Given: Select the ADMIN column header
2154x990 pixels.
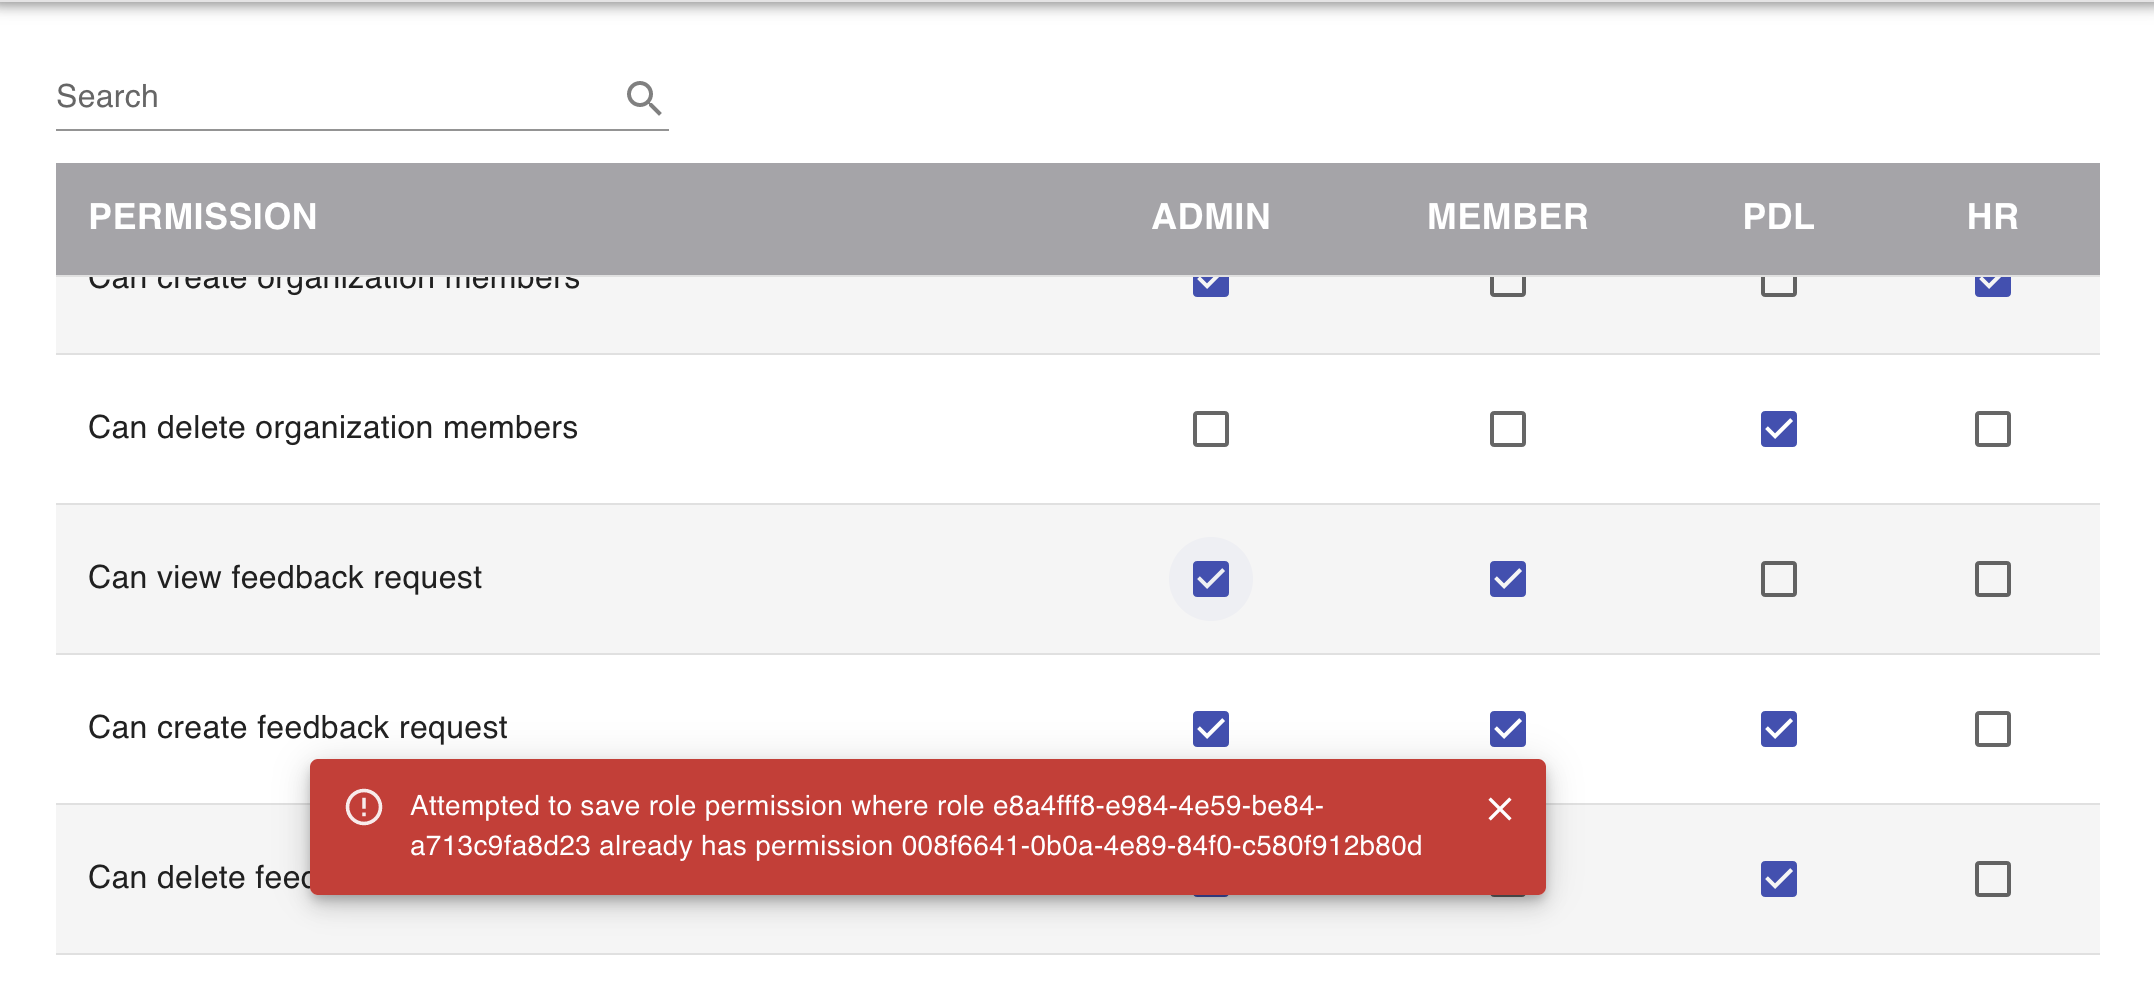Looking at the screenshot, I should 1210,217.
